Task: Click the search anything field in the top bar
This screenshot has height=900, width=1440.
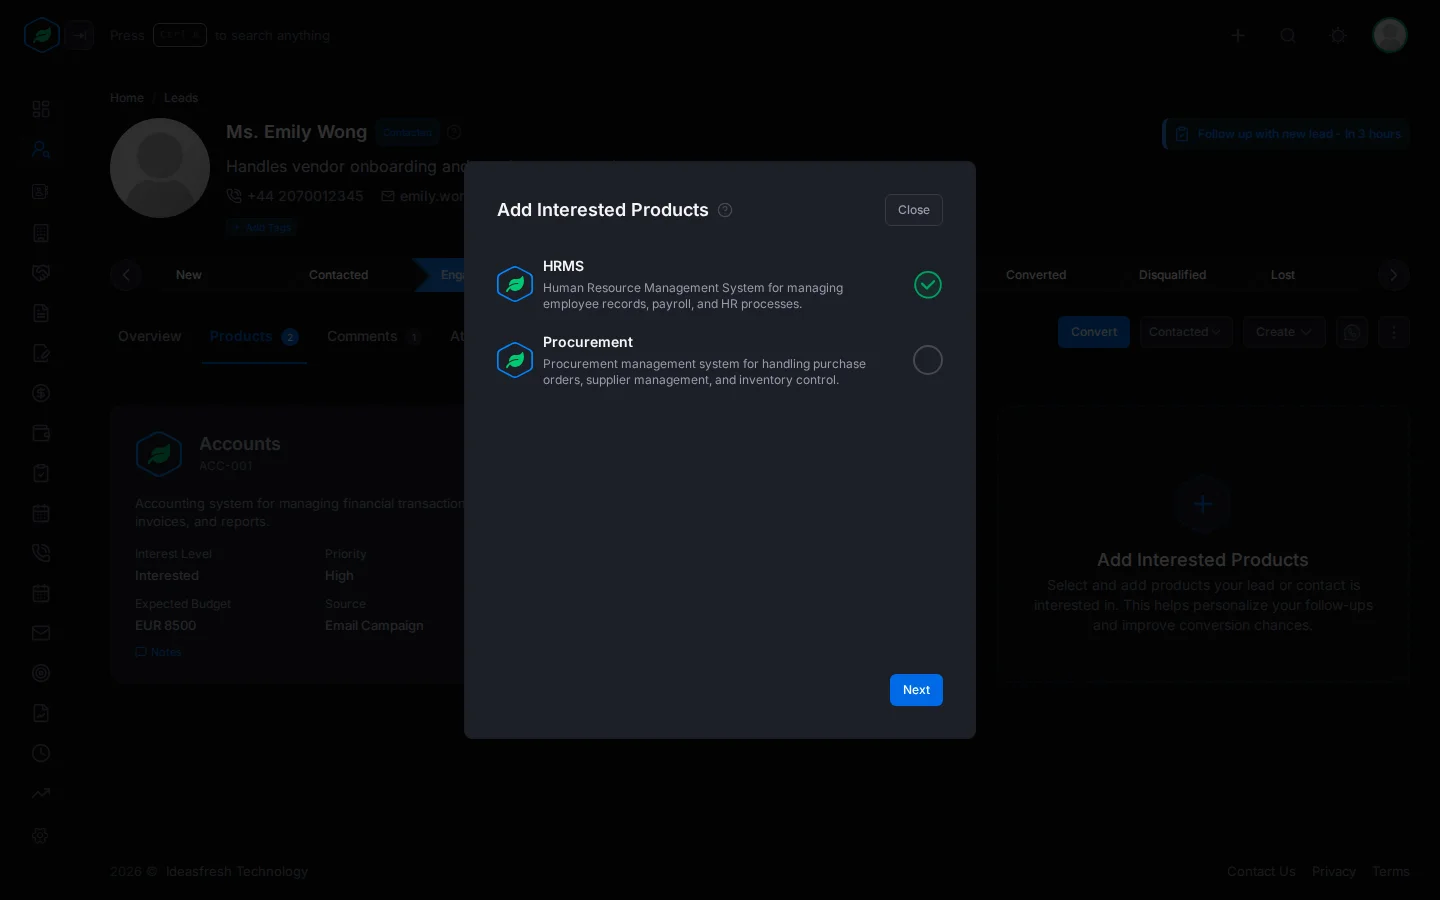Action: [x=220, y=35]
